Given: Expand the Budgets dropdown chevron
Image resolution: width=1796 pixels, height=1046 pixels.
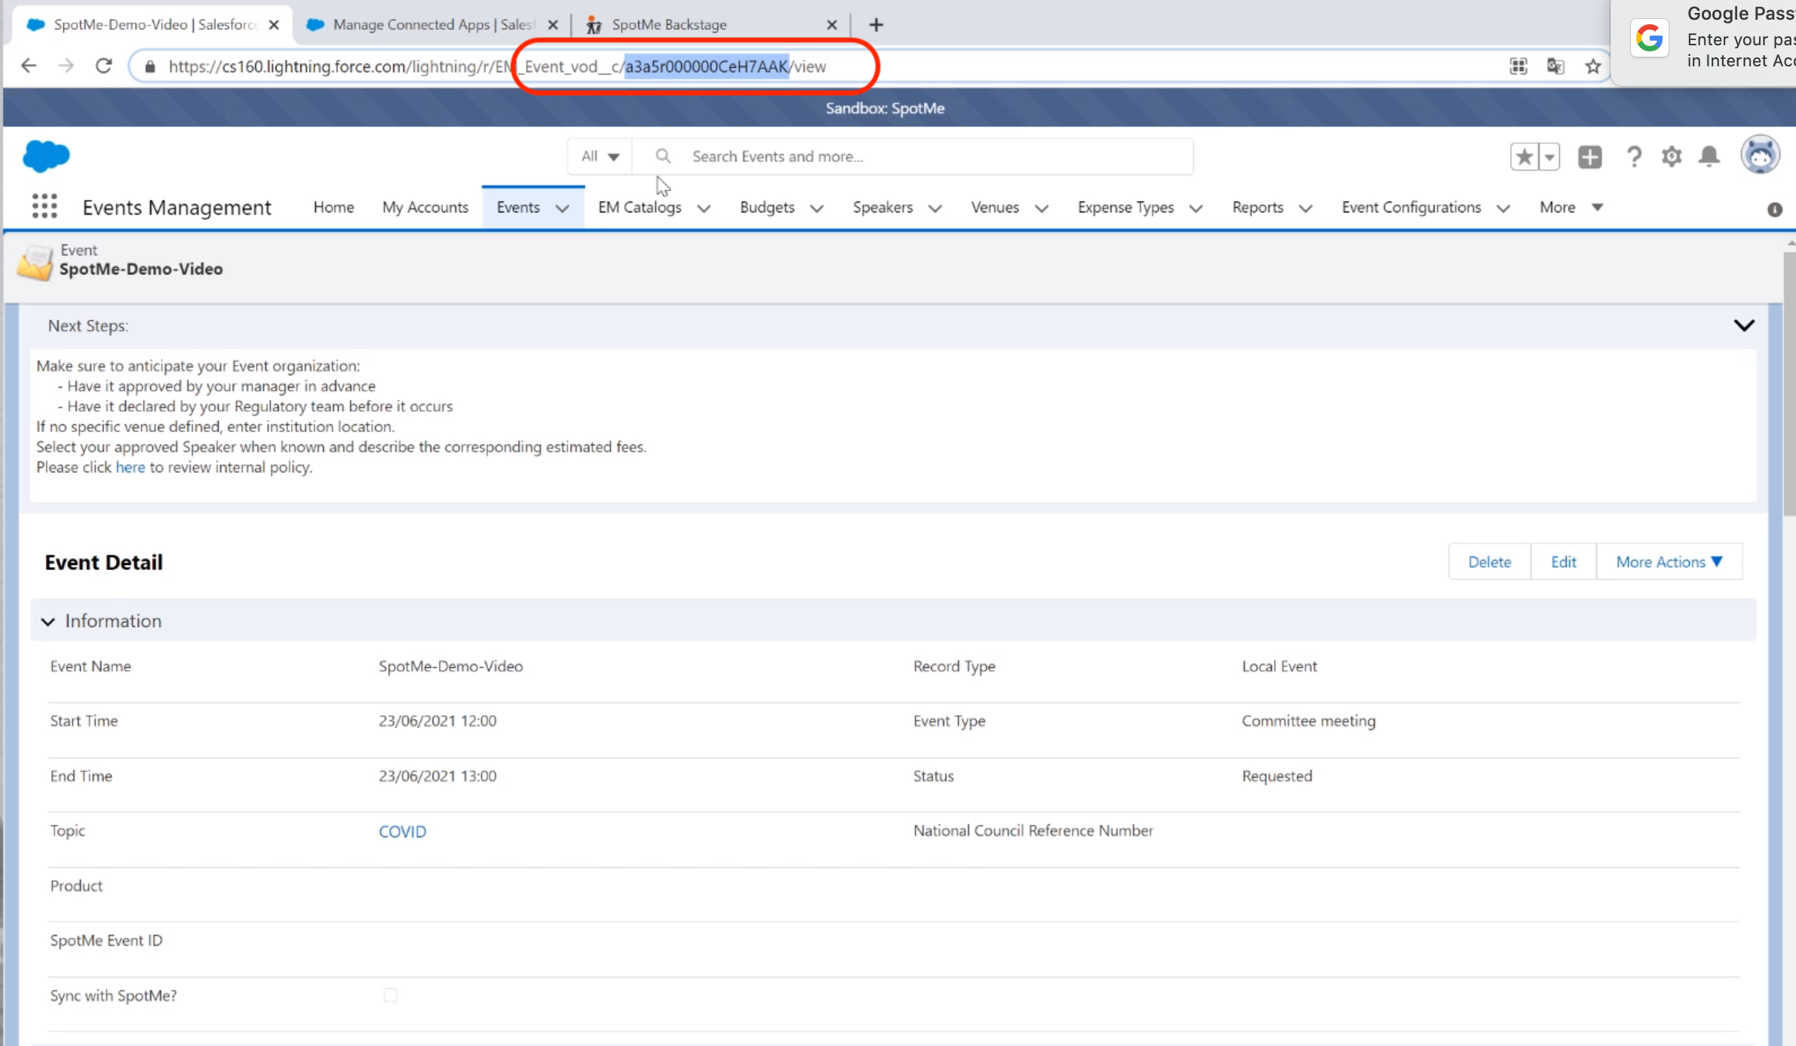Looking at the screenshot, I should point(816,208).
